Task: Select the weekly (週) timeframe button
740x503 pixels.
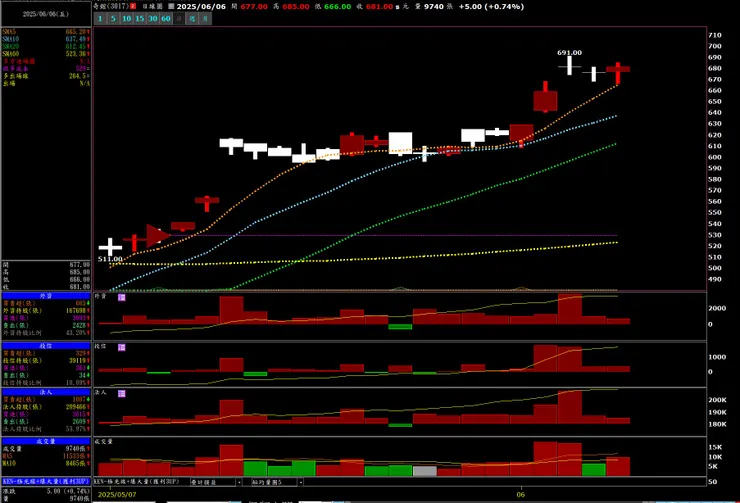Action: 192,18
